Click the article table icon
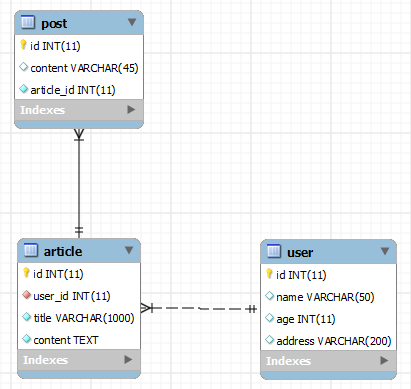The height and width of the screenshot is (389, 411). 31,250
